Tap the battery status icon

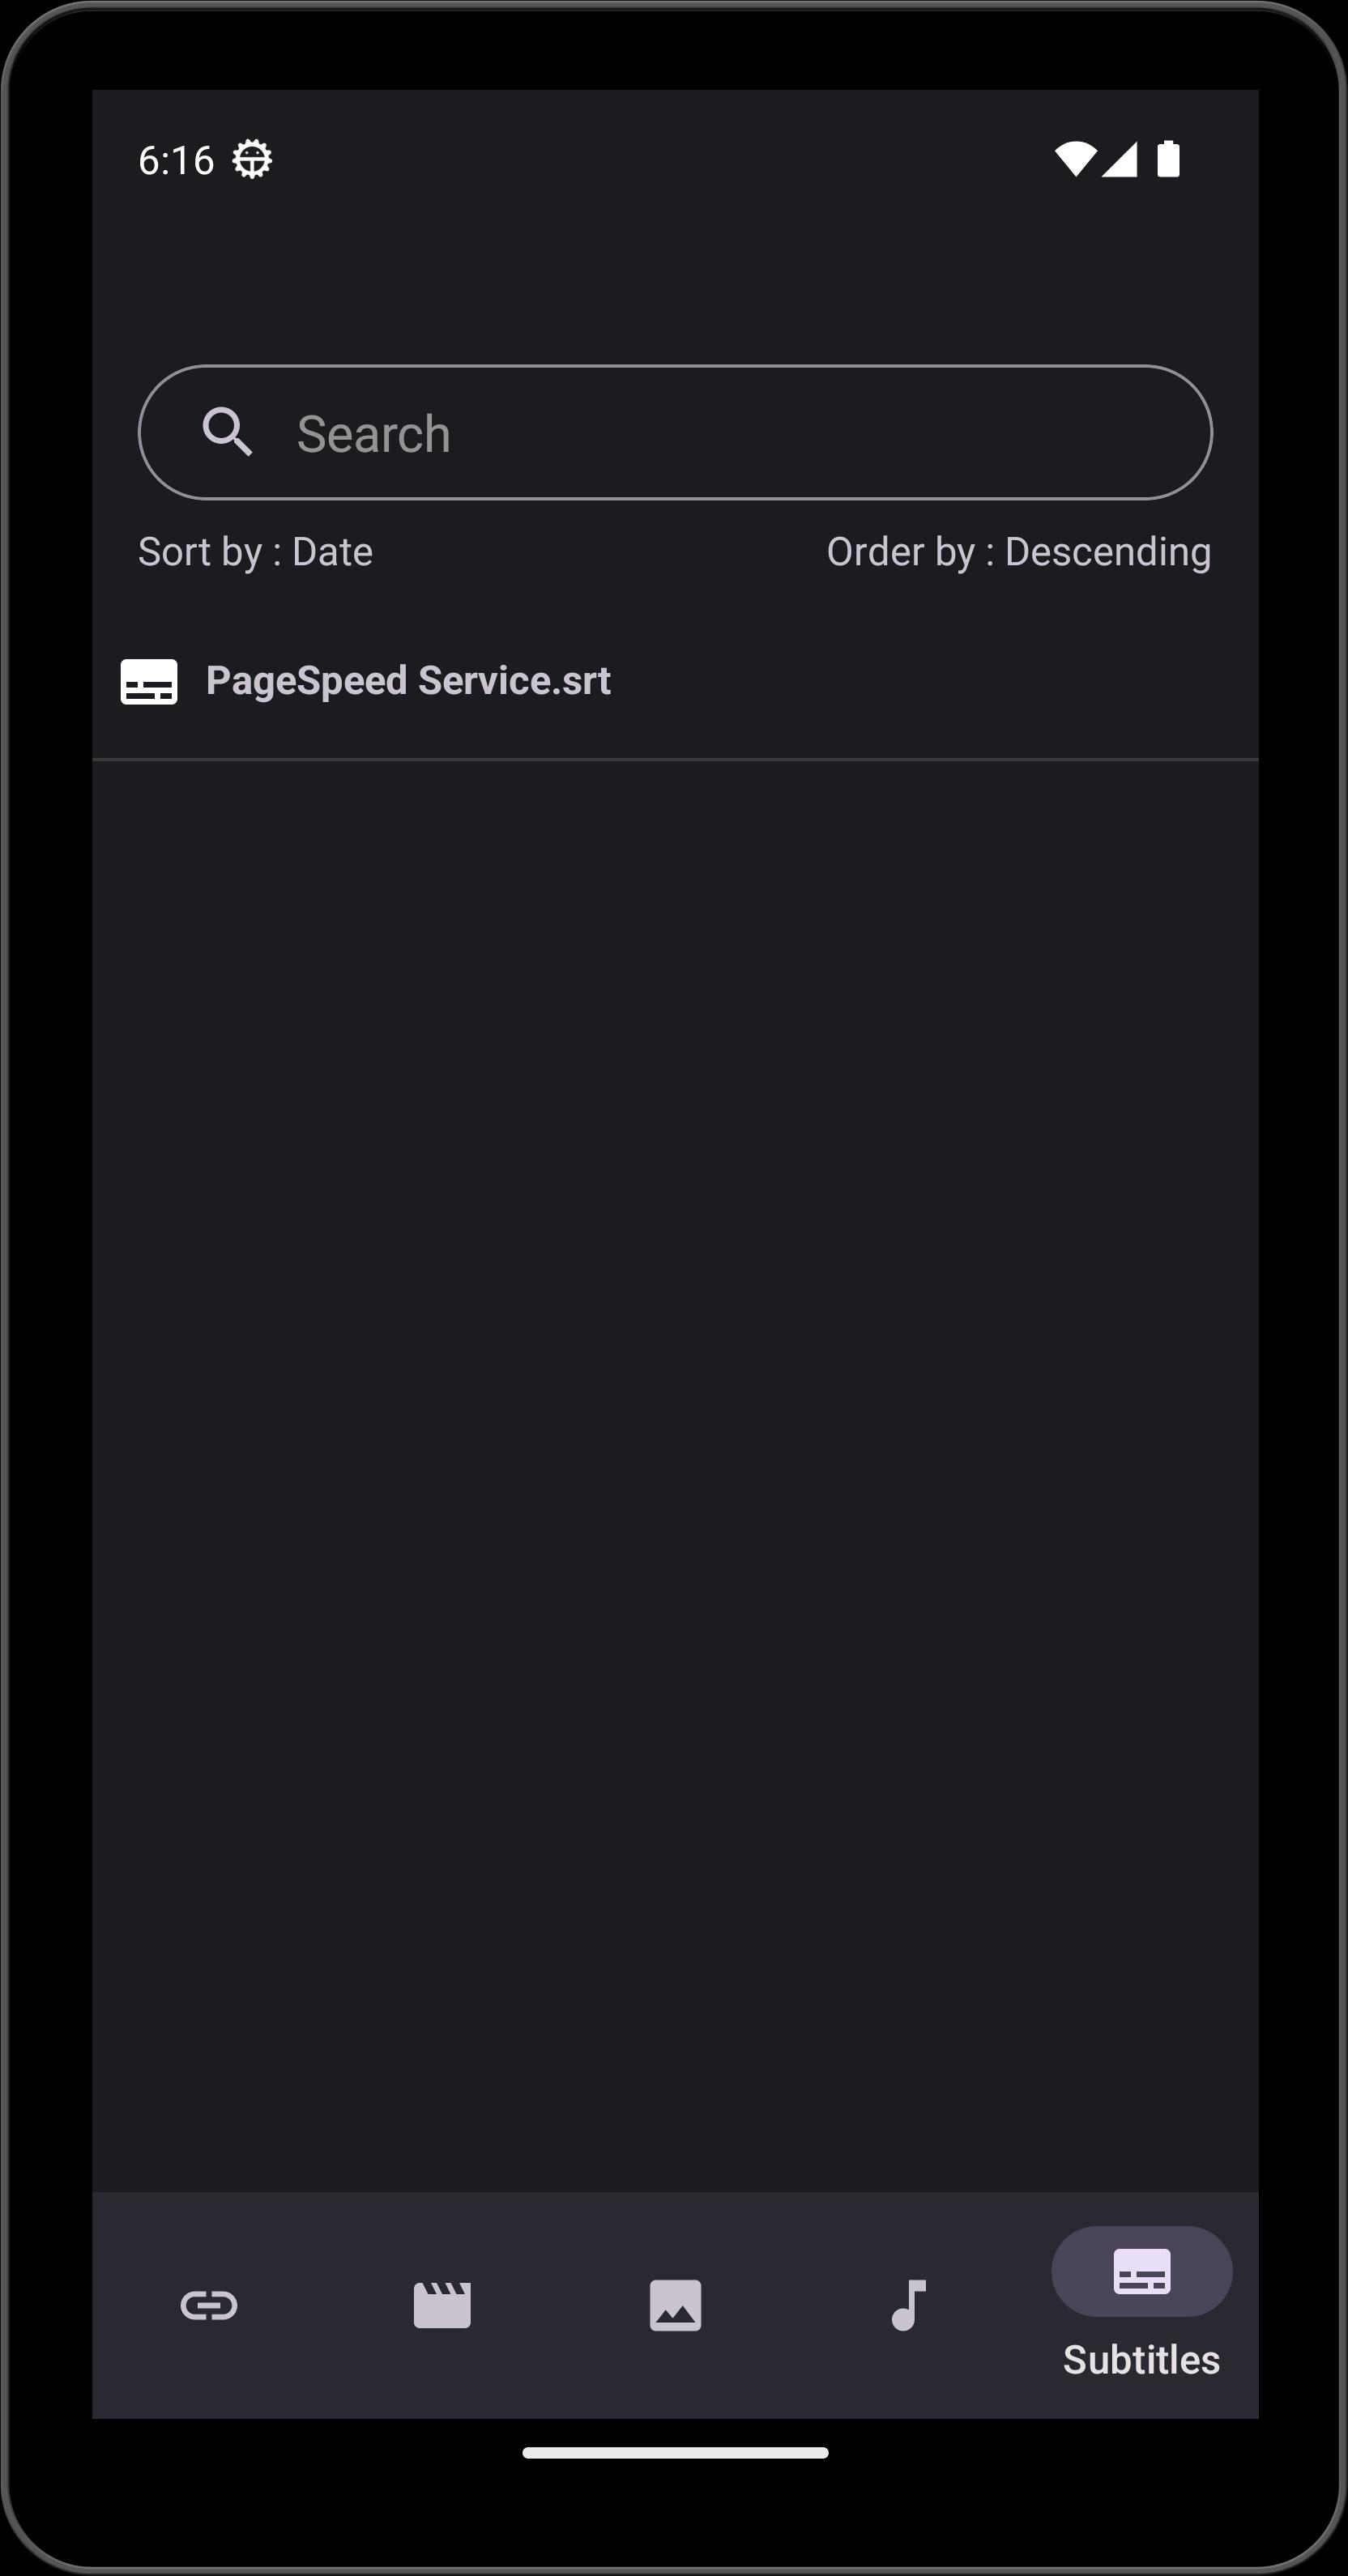pyautogui.click(x=1168, y=159)
